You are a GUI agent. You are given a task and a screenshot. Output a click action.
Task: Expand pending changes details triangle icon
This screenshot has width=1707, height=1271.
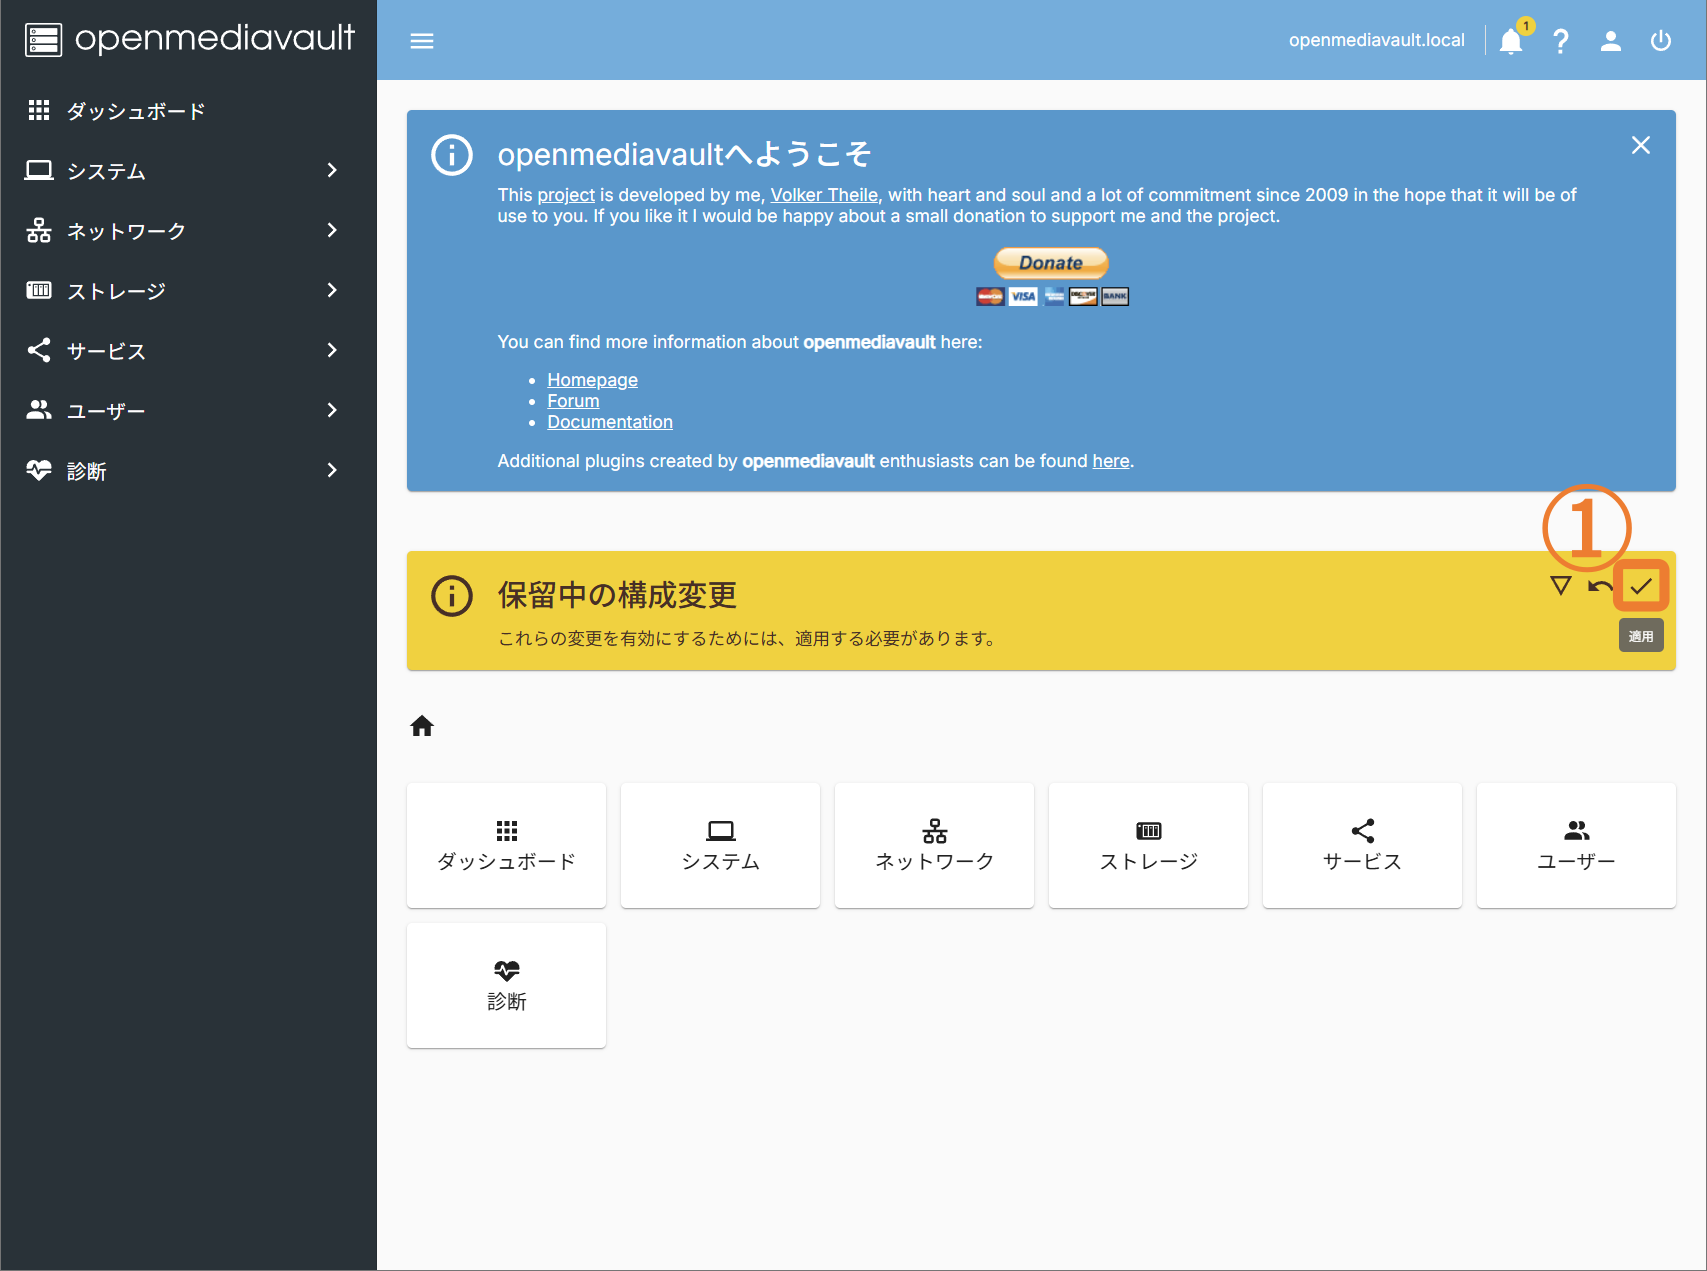coord(1560,585)
